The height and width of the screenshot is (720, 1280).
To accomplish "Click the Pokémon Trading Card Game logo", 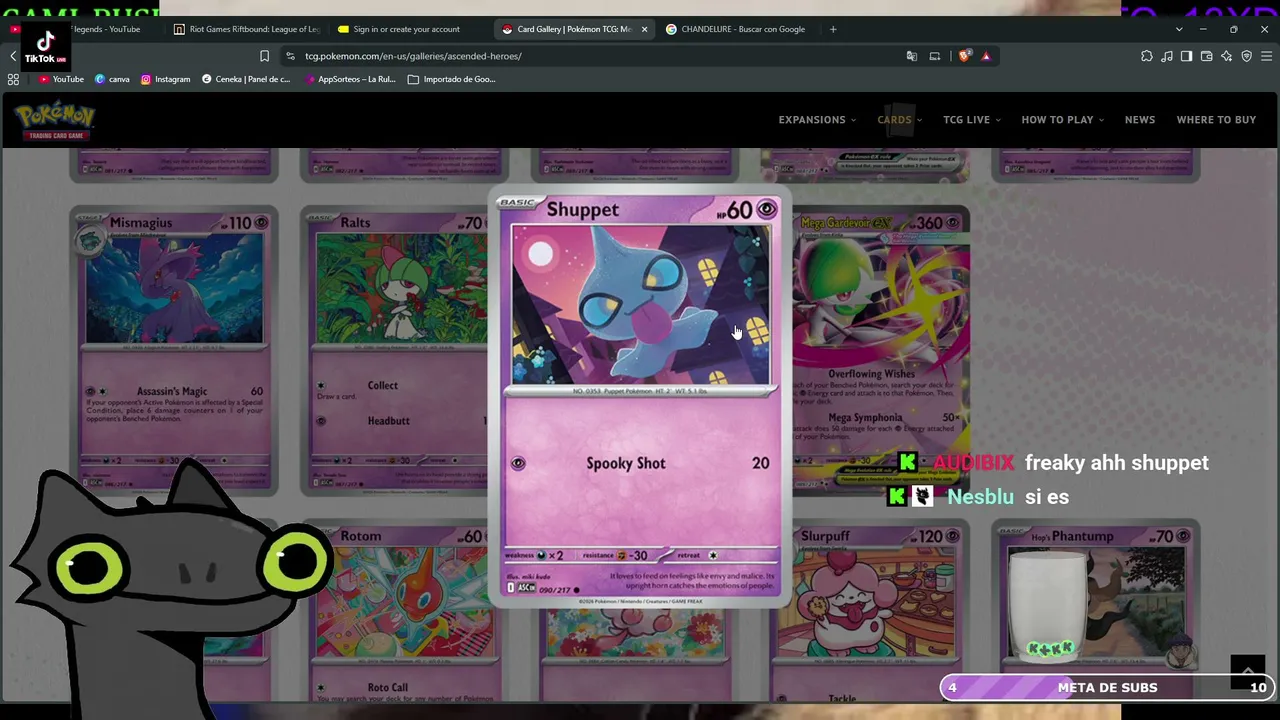I will click(54, 120).
